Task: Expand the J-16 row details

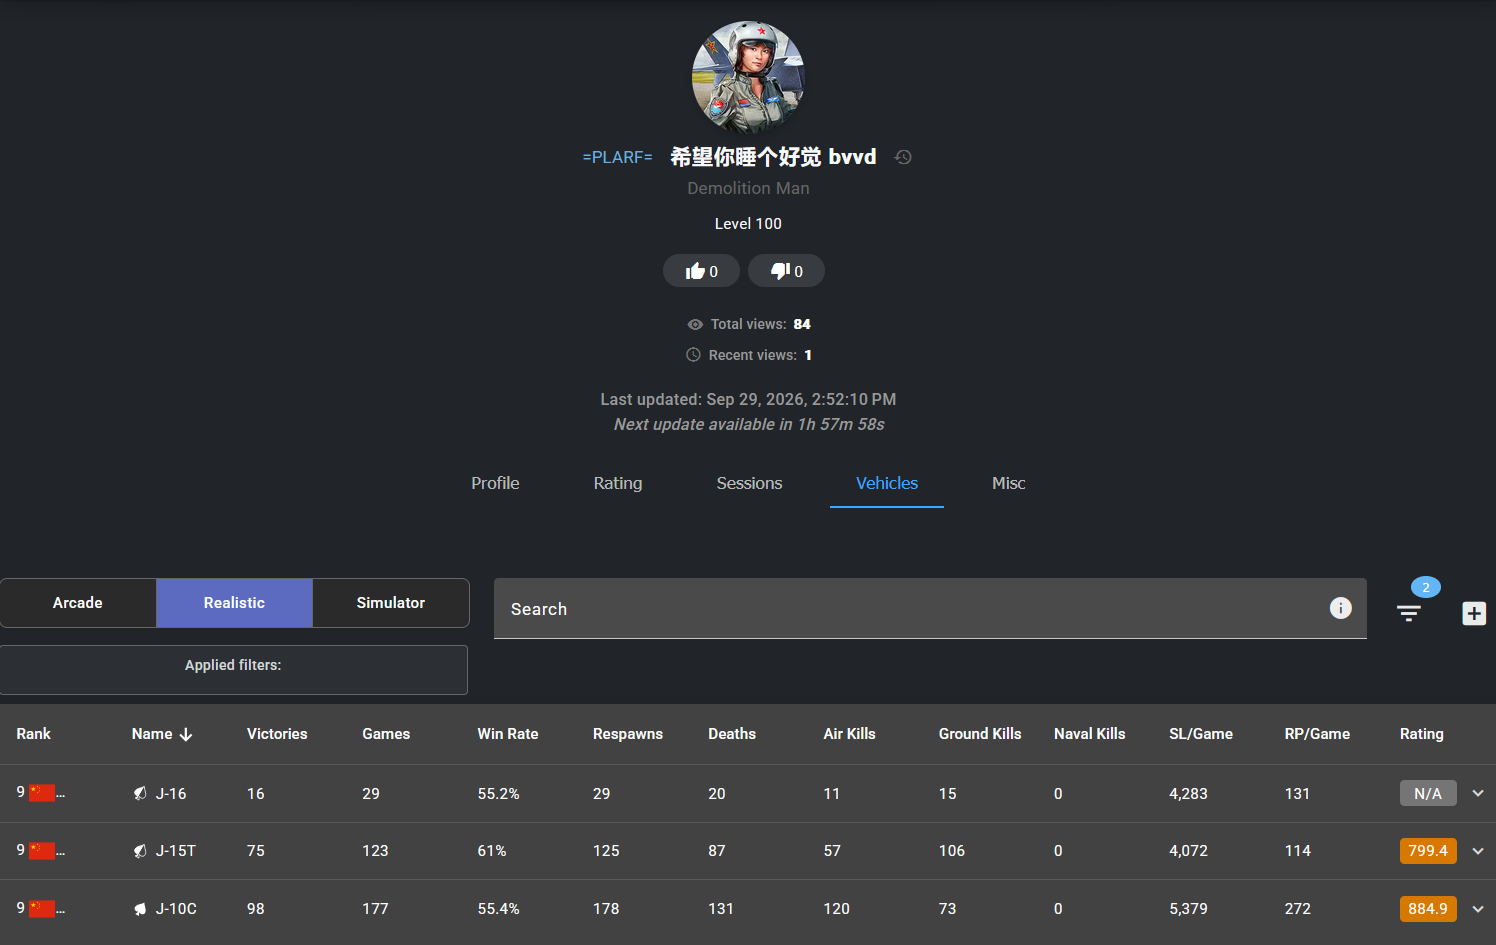Action: click(1478, 793)
